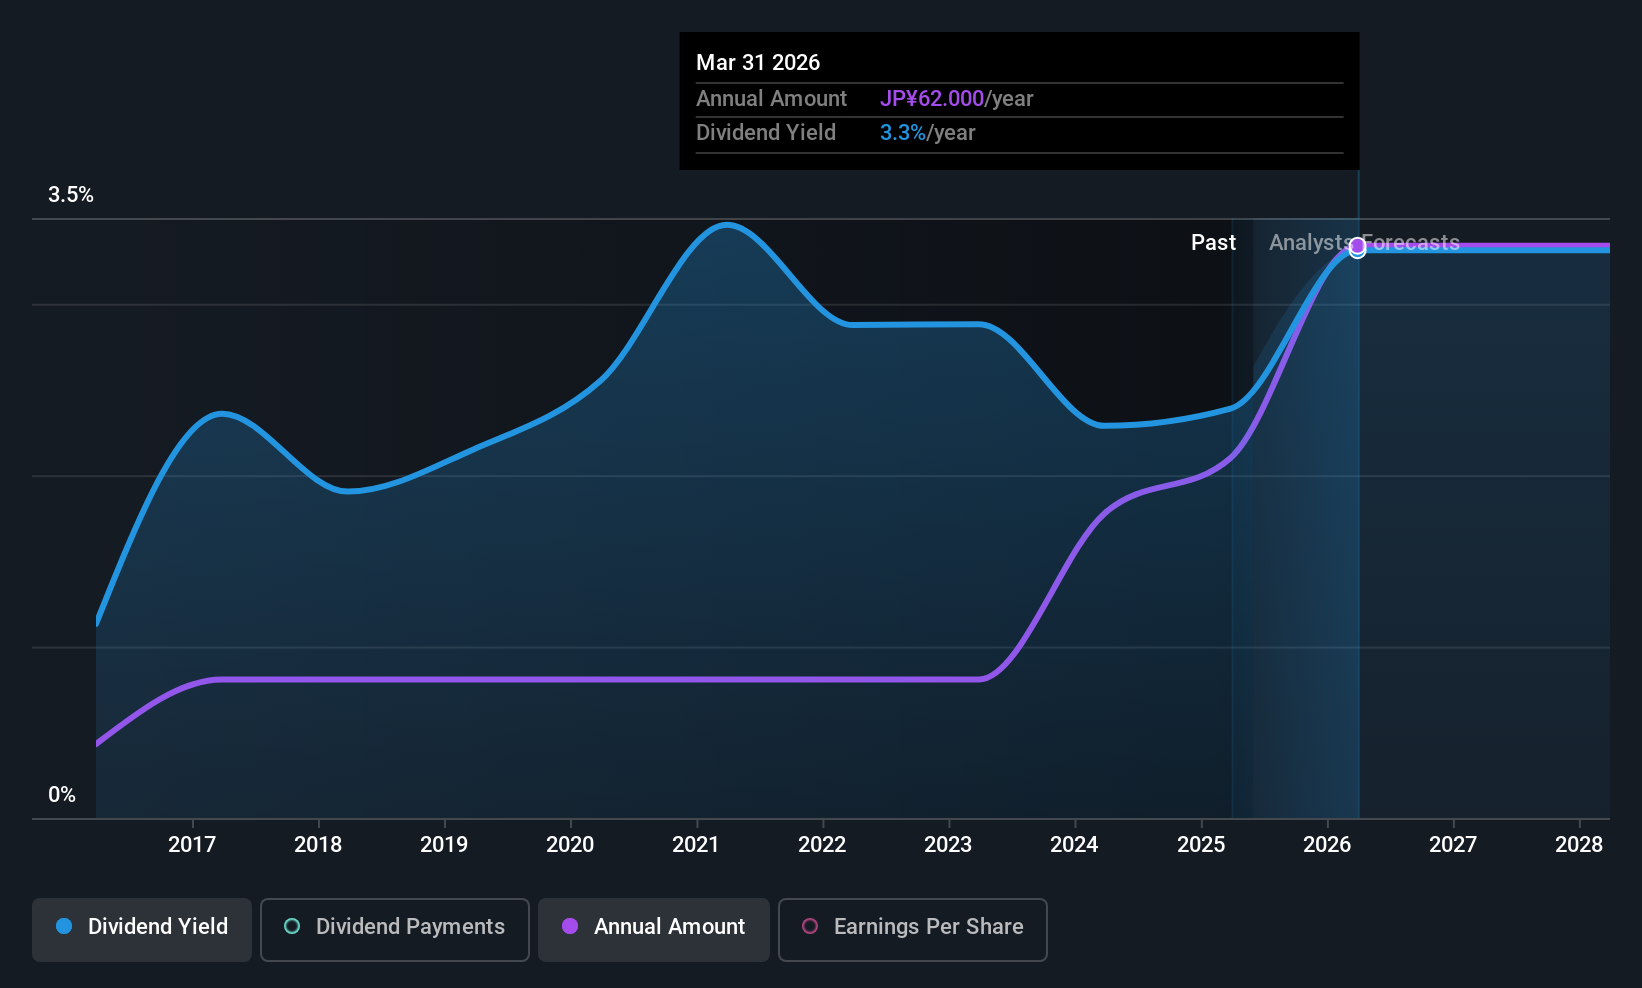This screenshot has width=1642, height=988.
Task: Toggle the Annual Amount legend series
Action: [x=654, y=930]
